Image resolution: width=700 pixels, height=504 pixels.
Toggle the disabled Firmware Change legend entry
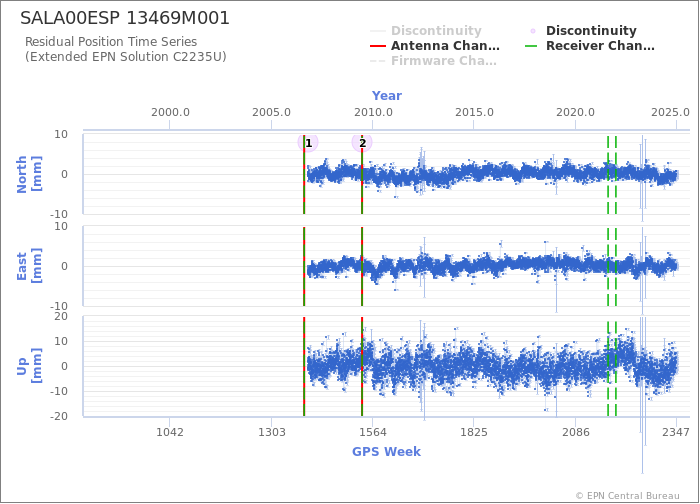coord(433,61)
